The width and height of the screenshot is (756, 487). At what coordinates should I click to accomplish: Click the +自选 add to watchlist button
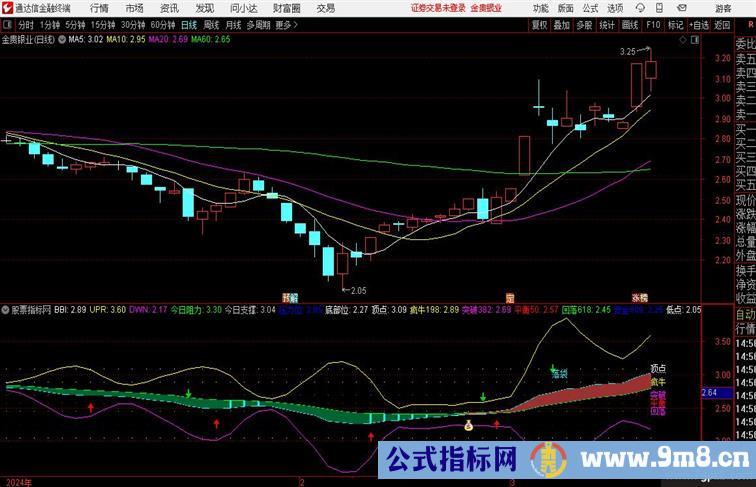(701, 25)
